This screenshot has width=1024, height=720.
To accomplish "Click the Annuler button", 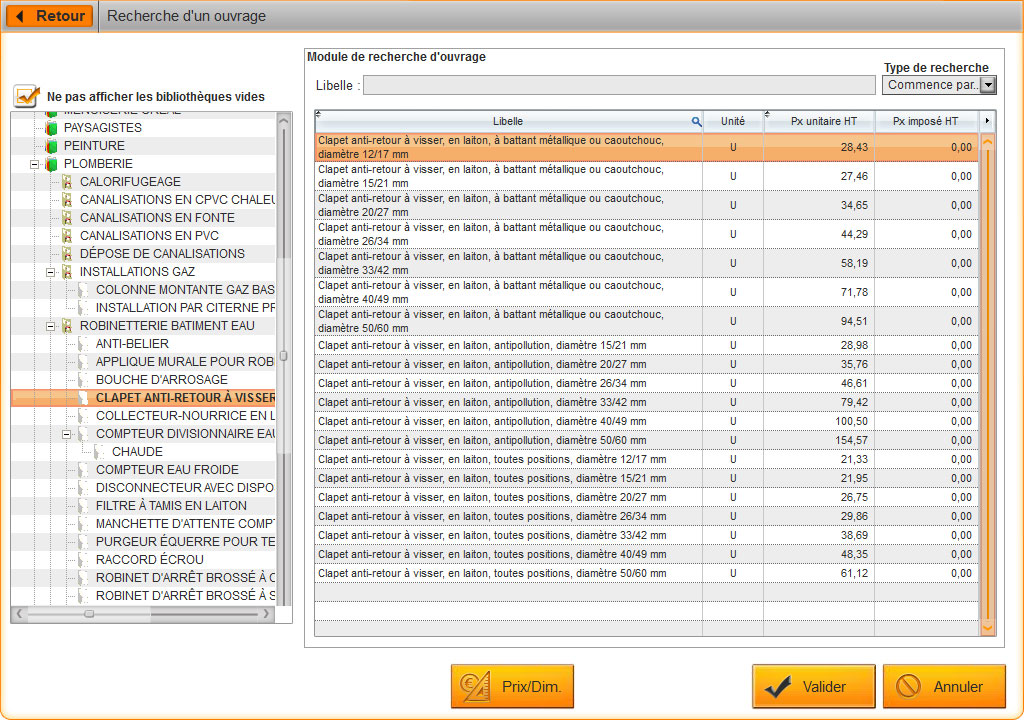I will pyautogui.click(x=944, y=686).
